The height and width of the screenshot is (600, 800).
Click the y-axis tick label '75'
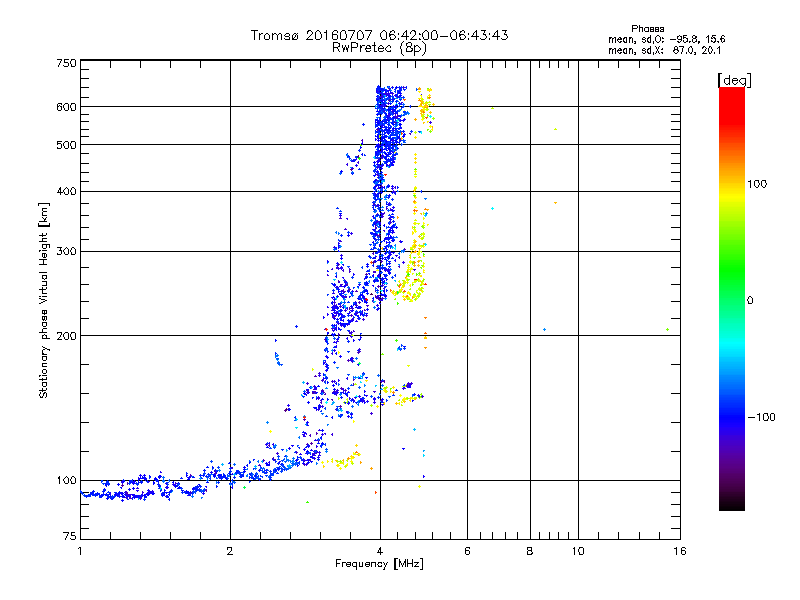pos(70,536)
